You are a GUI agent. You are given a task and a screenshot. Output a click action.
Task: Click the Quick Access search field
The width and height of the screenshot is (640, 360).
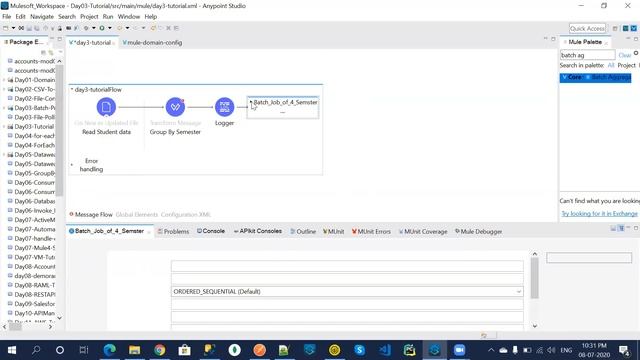pos(587,28)
